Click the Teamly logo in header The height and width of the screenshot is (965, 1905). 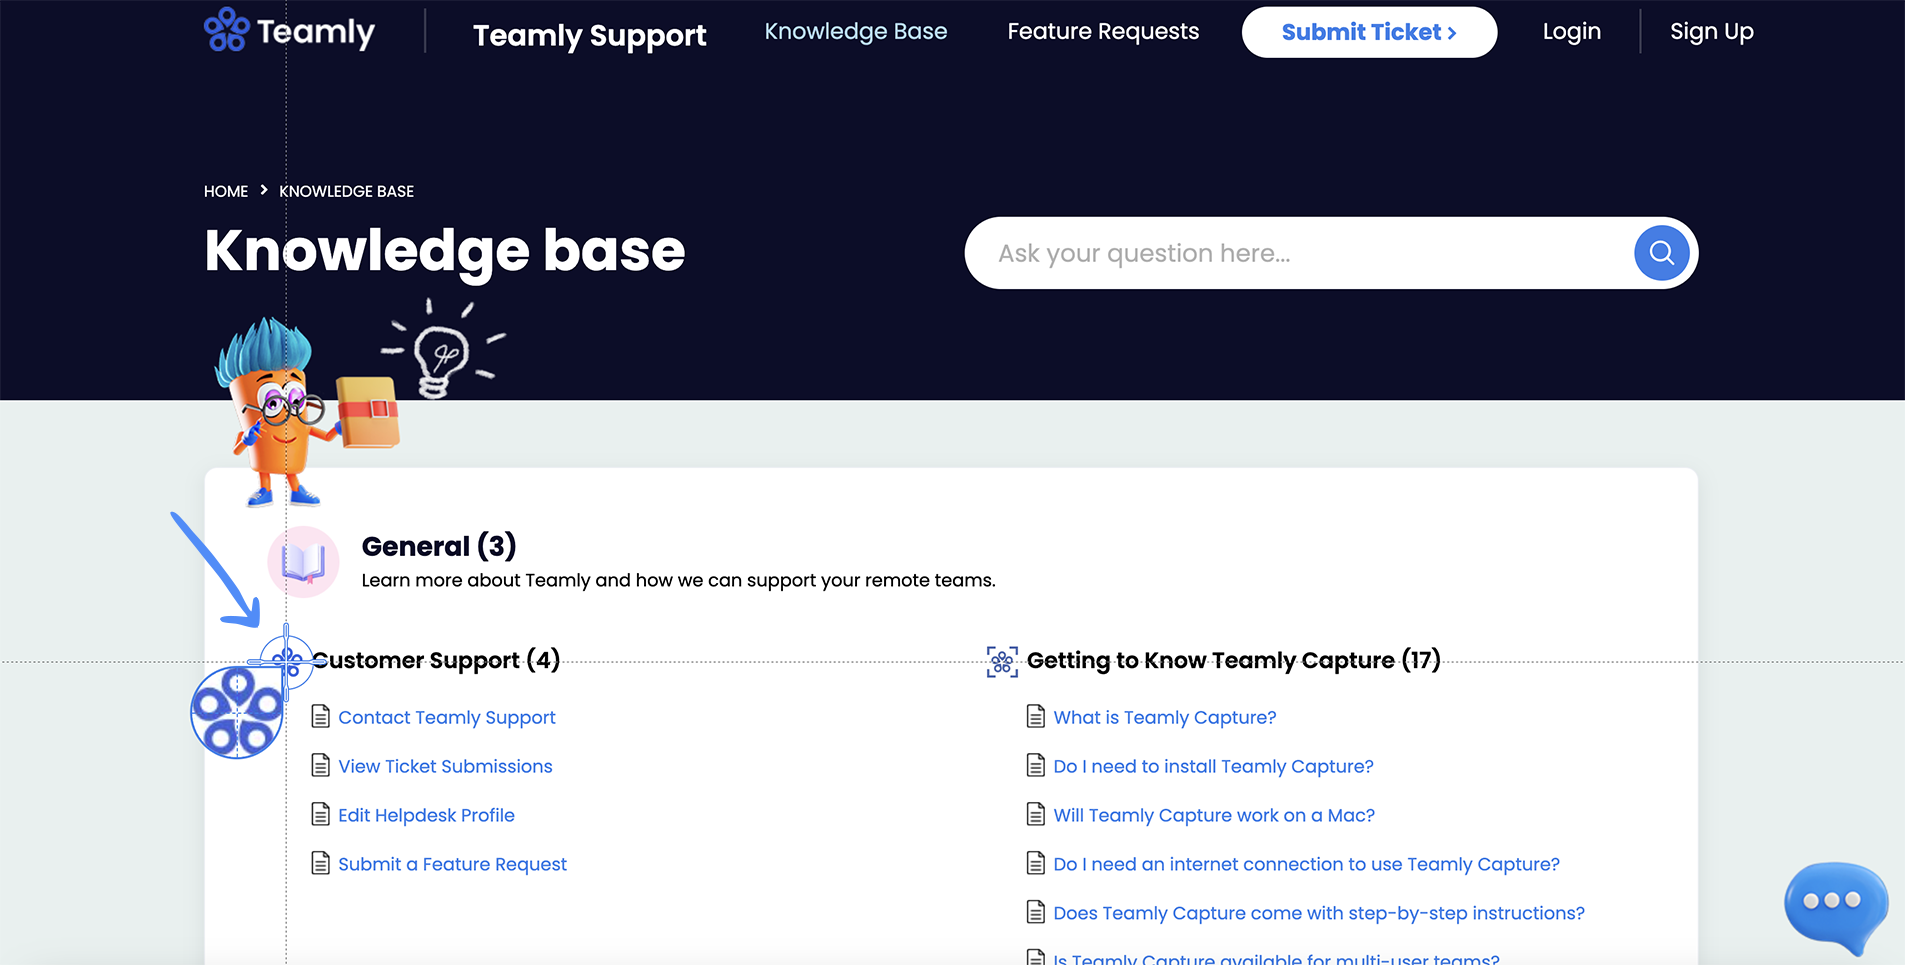pos(289,30)
